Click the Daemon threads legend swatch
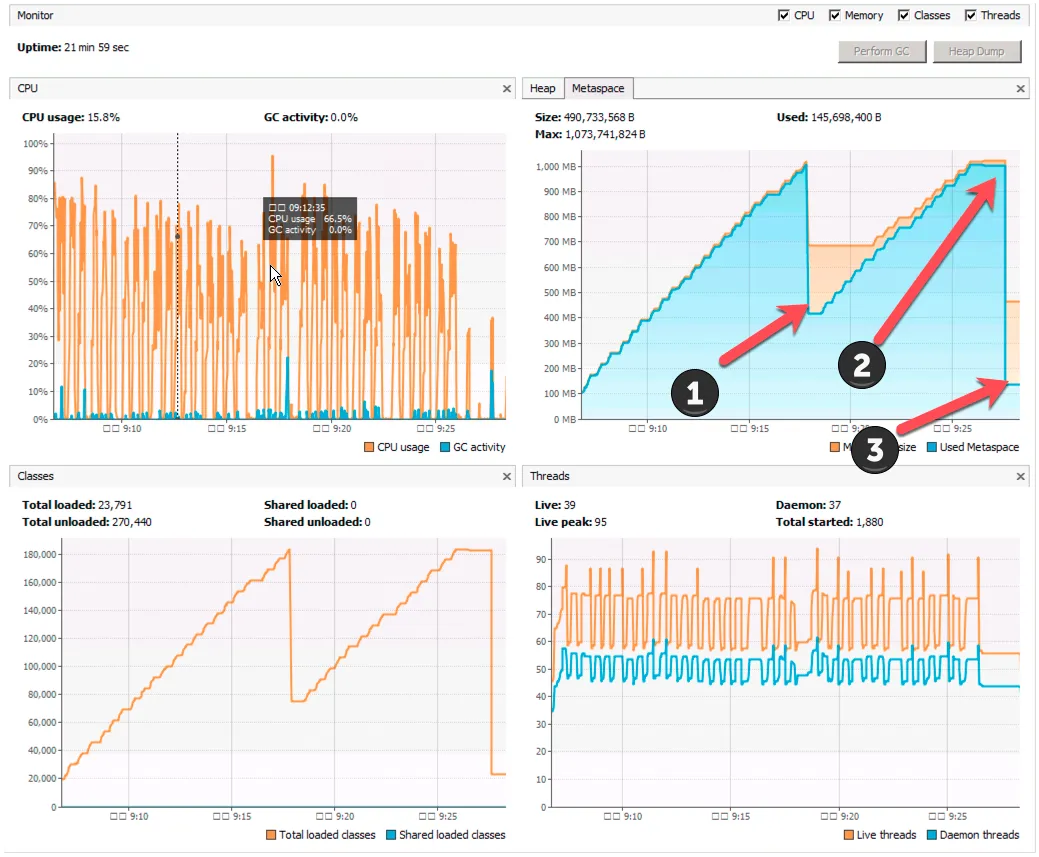Screen dimensions: 1039x857 [932, 835]
